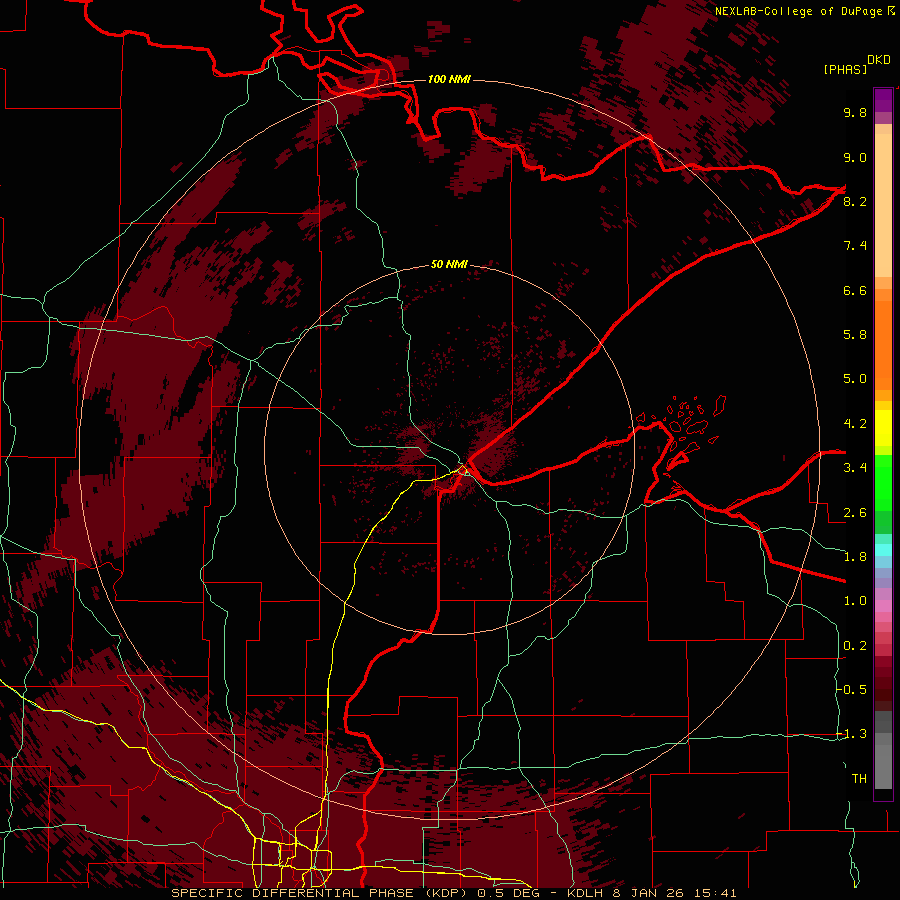Click the 2.6 color scale value
This screenshot has height=900, width=900.
855,513
